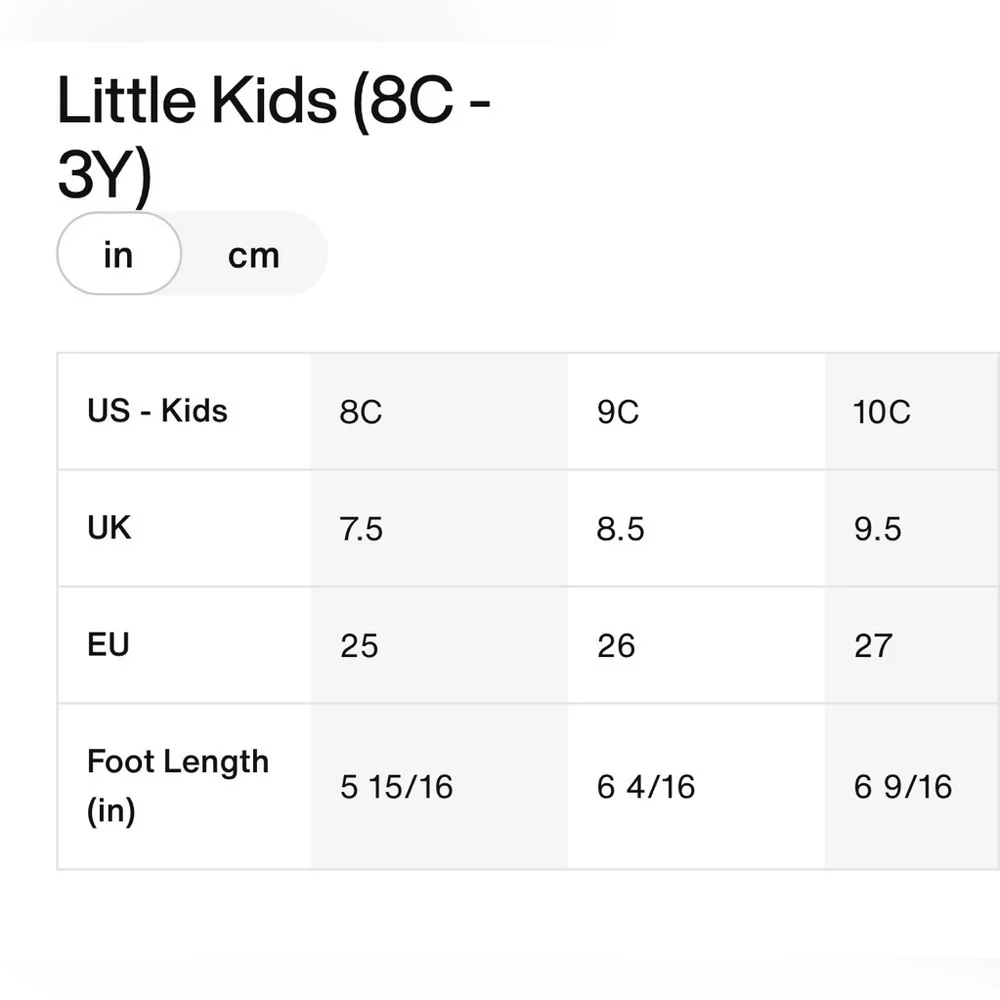1000x1000 pixels.
Task: Click the UK 8.5 cell
Action: pyautogui.click(x=696, y=528)
